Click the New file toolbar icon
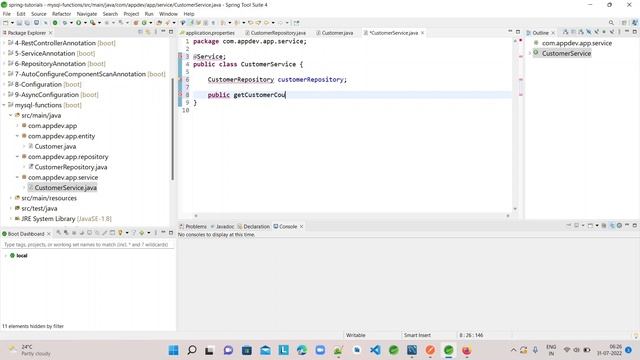The height and width of the screenshot is (360, 640). (x=6, y=23)
